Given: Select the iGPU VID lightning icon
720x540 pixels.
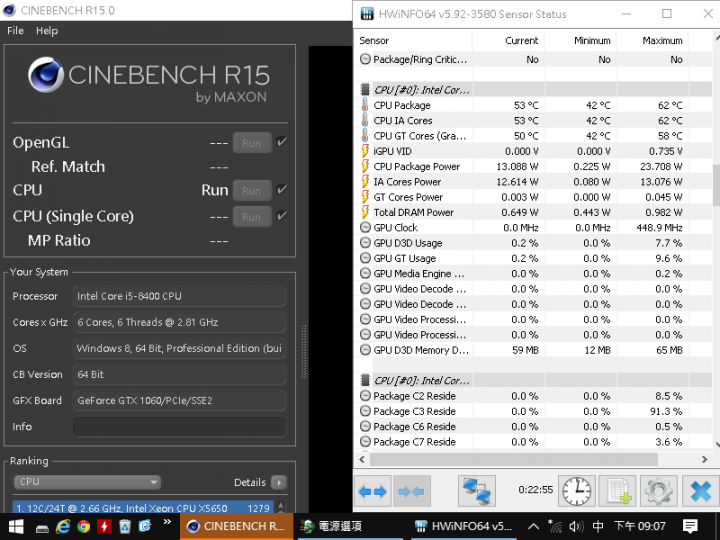Looking at the screenshot, I should pos(365,151).
